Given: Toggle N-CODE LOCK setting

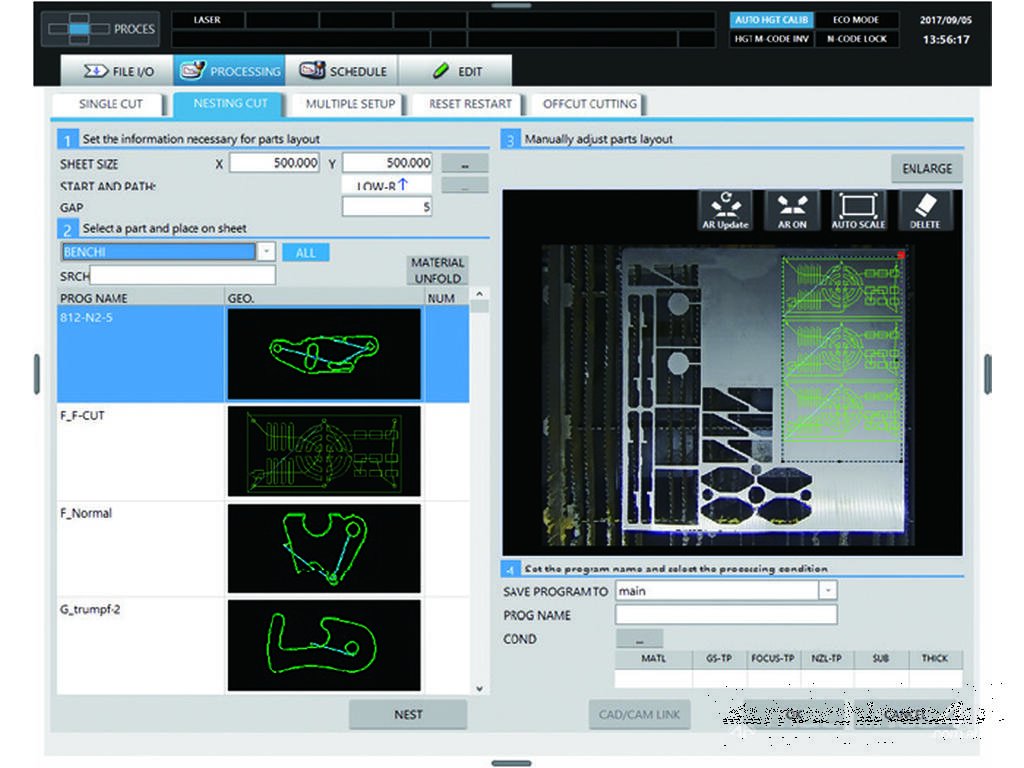Looking at the screenshot, I should [855, 40].
